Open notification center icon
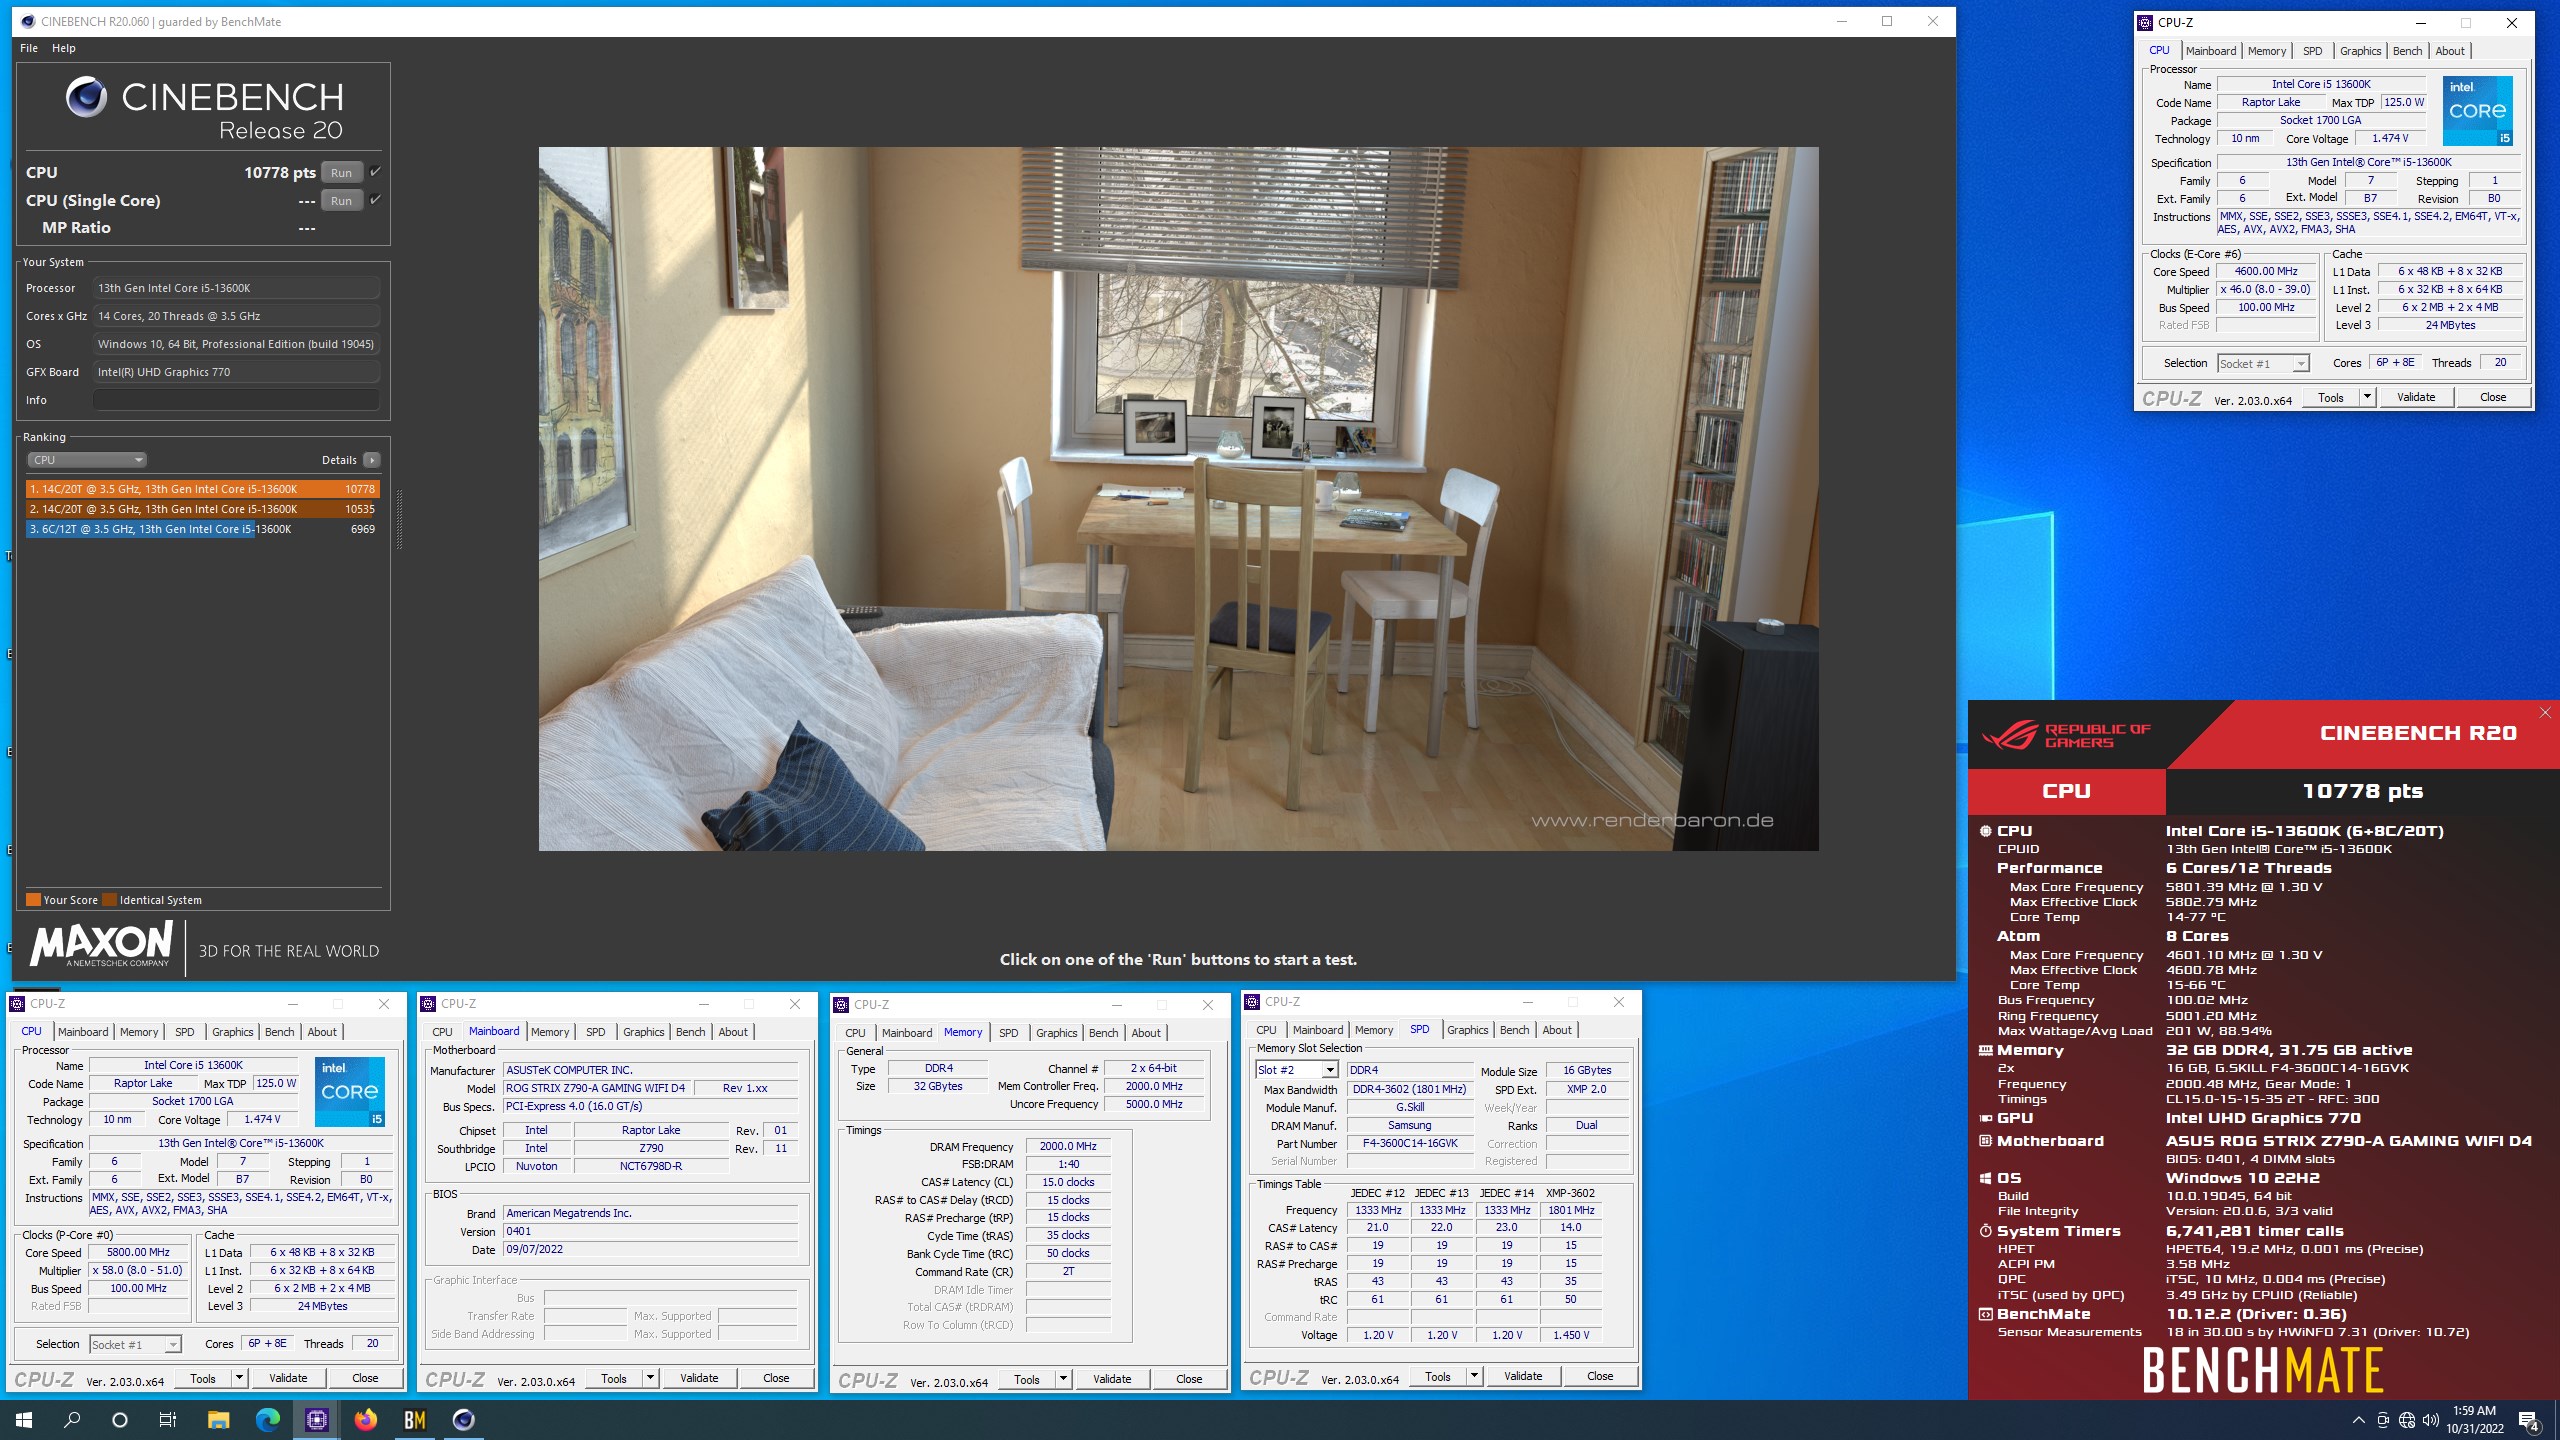2560x1440 pixels. (x=2529, y=1420)
